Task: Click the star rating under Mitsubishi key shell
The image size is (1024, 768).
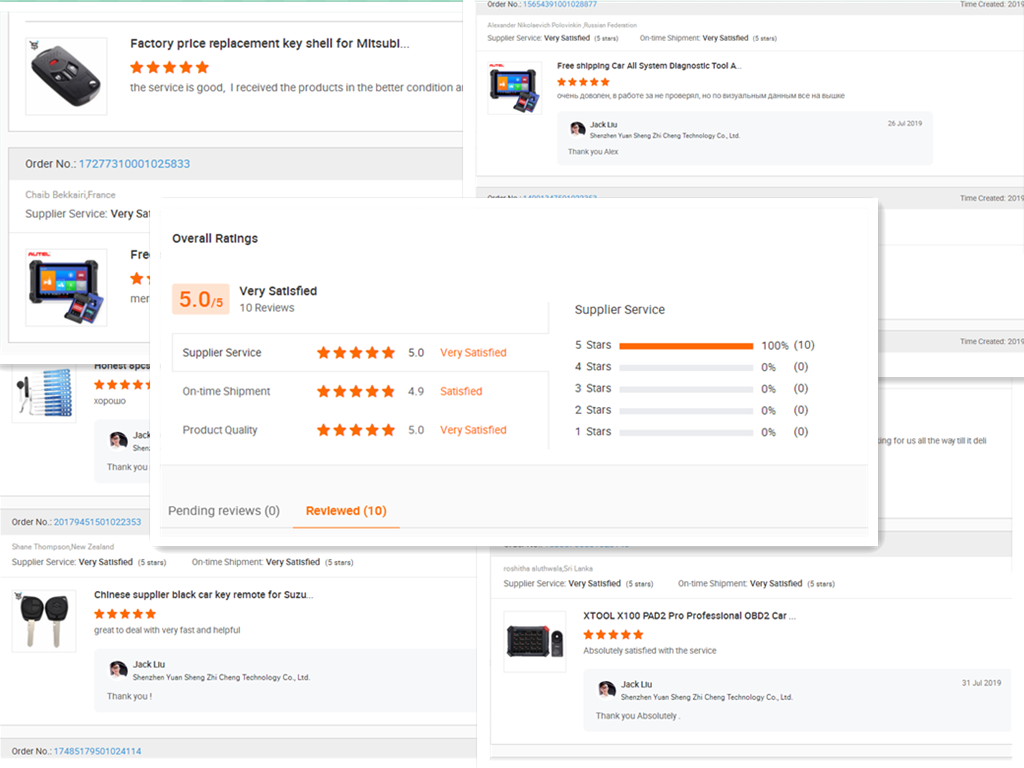Action: [170, 67]
